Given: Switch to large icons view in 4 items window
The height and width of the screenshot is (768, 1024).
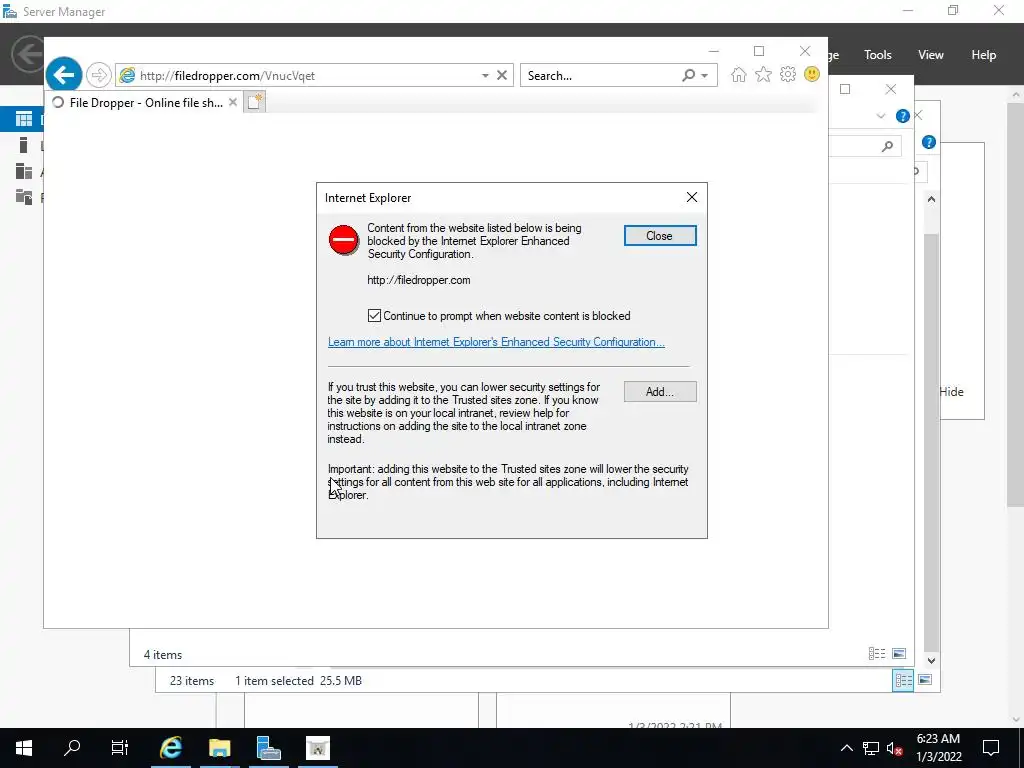Looking at the screenshot, I should [x=899, y=654].
